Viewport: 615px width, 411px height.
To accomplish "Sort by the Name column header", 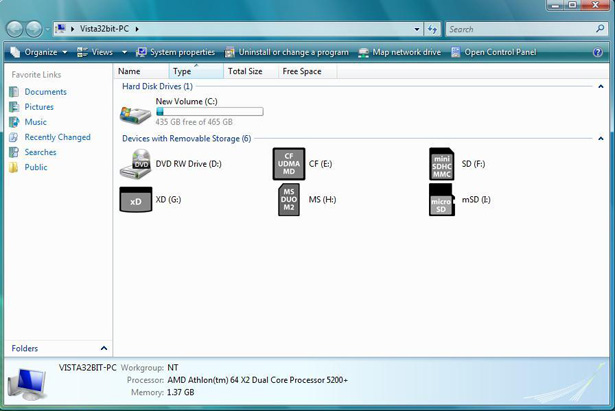I will click(142, 71).
